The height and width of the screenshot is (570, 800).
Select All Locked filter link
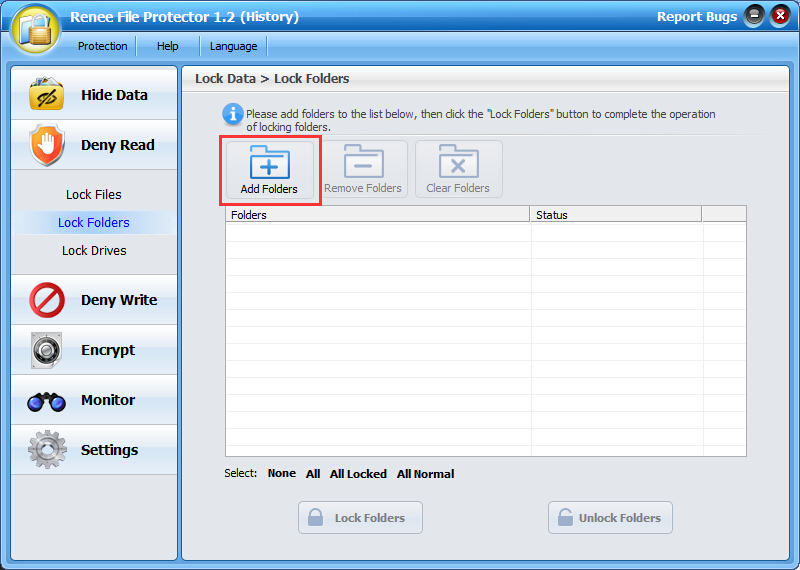click(358, 474)
